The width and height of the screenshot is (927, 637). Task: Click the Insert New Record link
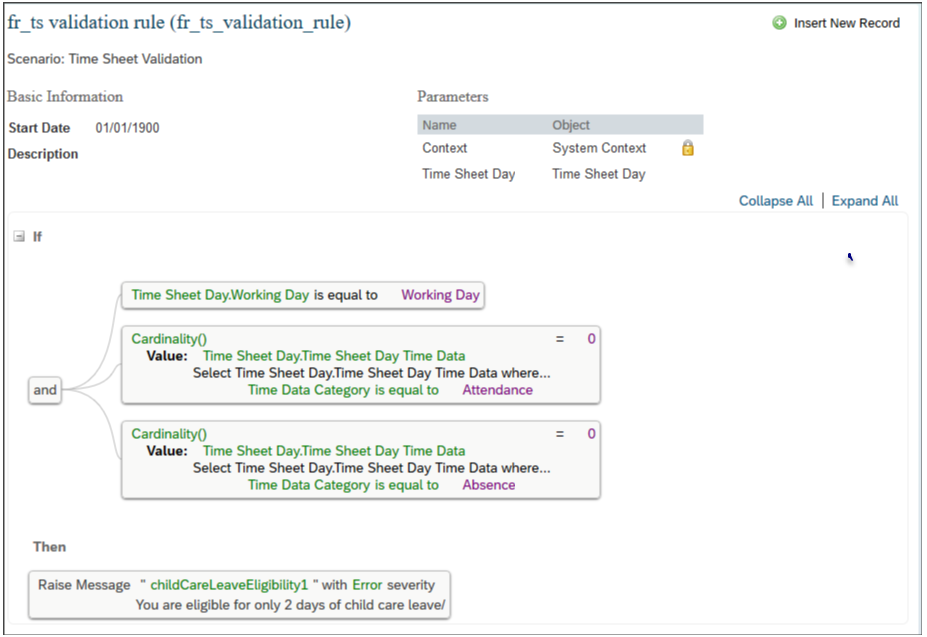(847, 23)
